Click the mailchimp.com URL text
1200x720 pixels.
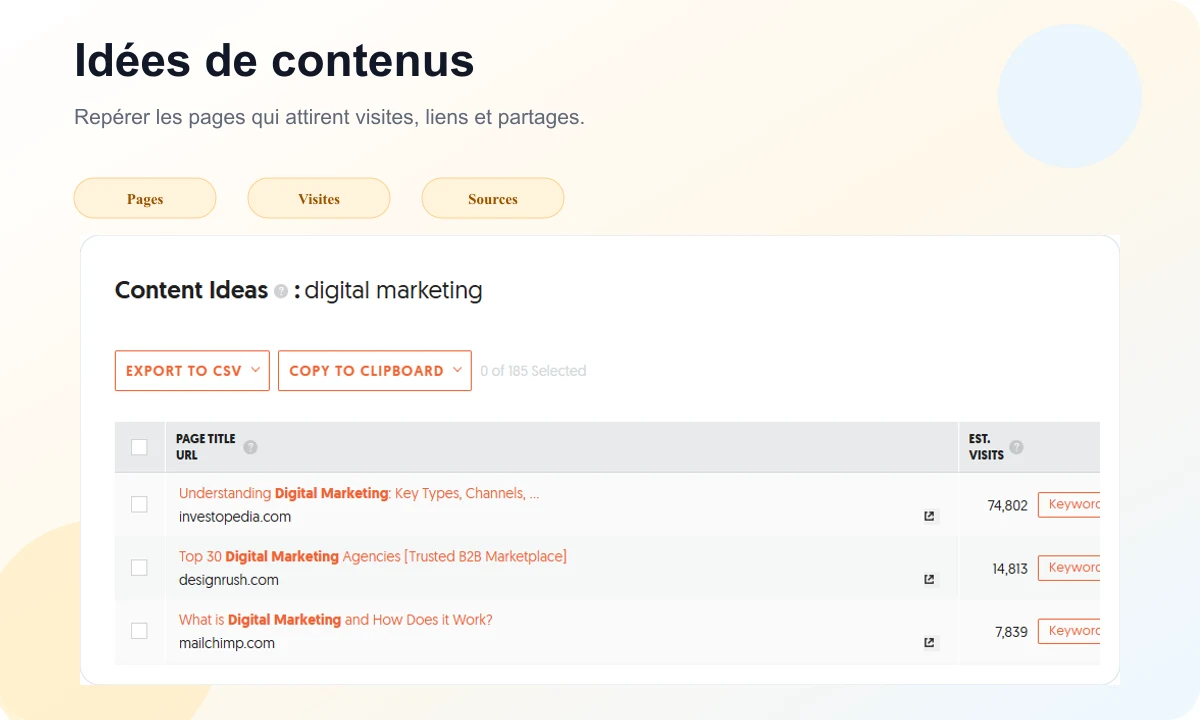(x=227, y=643)
